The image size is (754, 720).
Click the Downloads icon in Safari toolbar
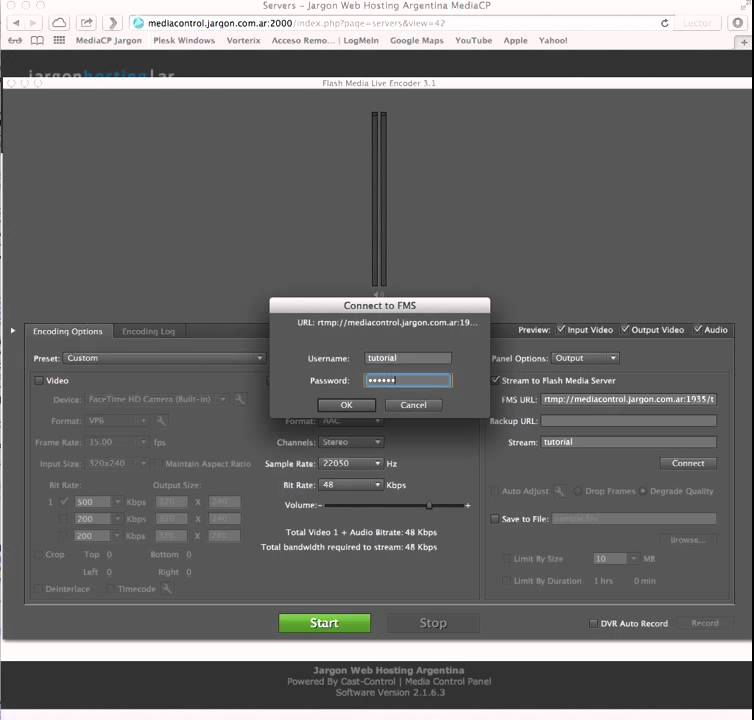click(x=738, y=23)
